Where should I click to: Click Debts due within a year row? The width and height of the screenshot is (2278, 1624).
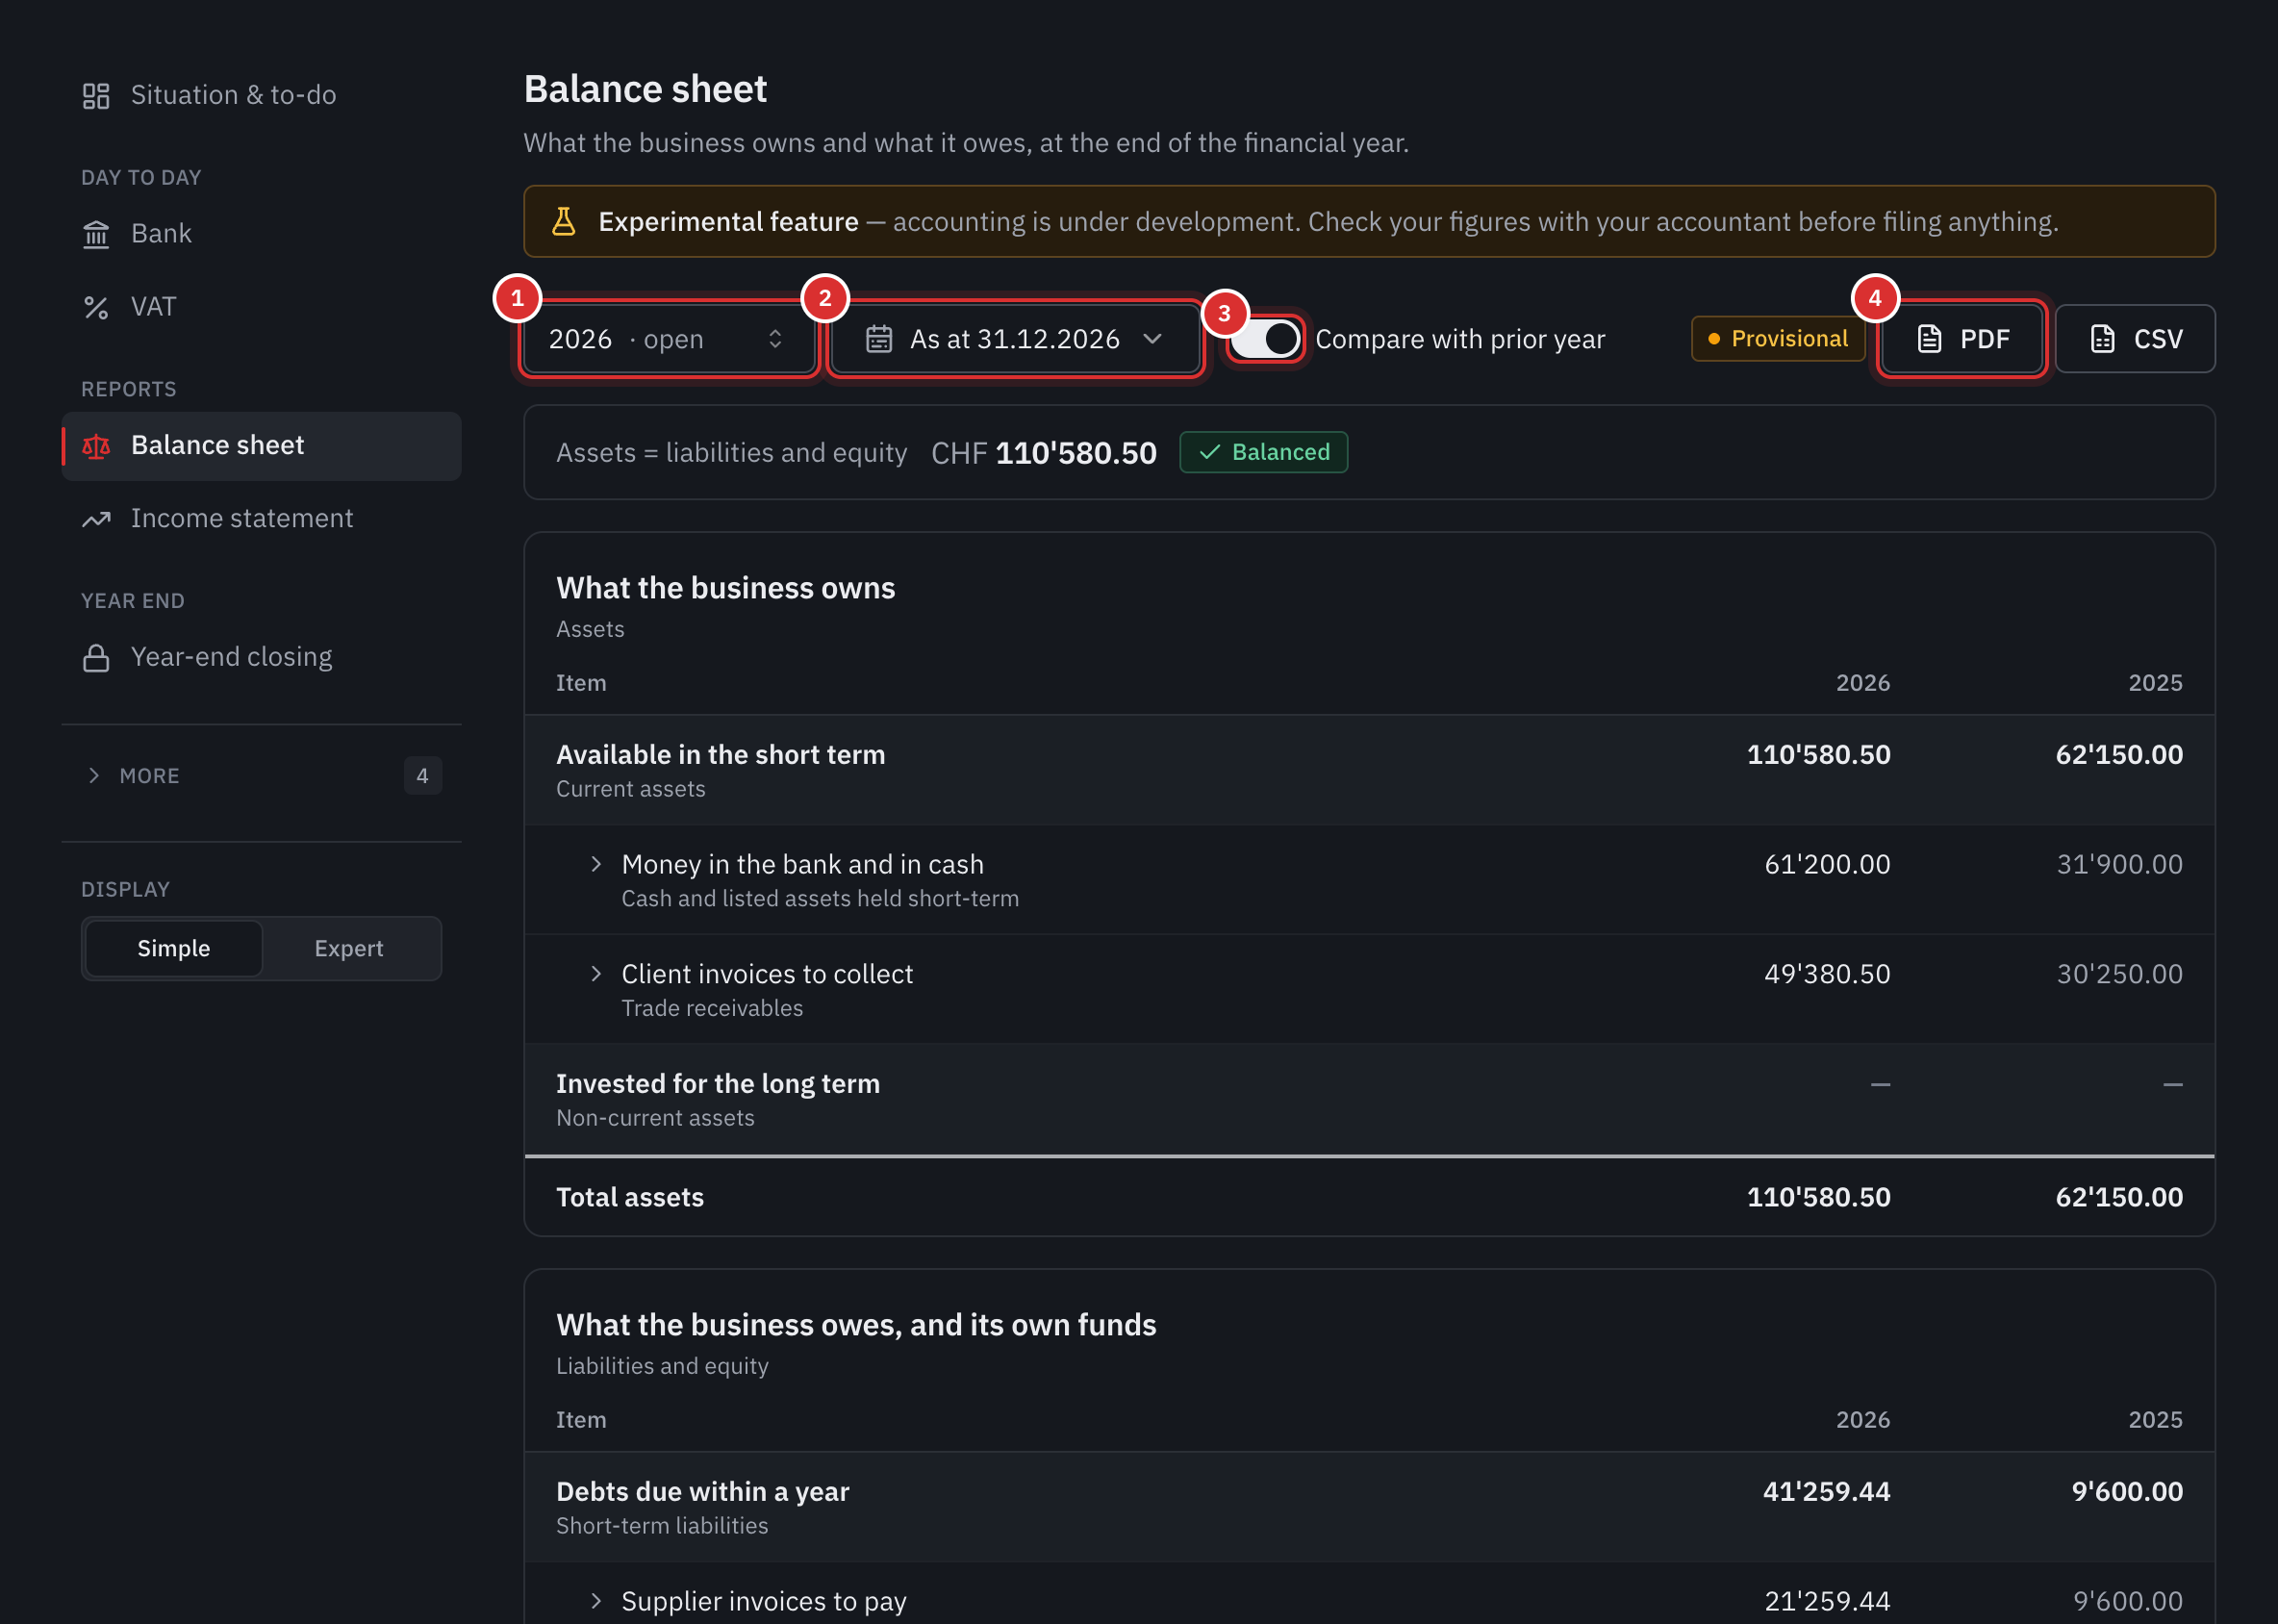point(1369,1507)
